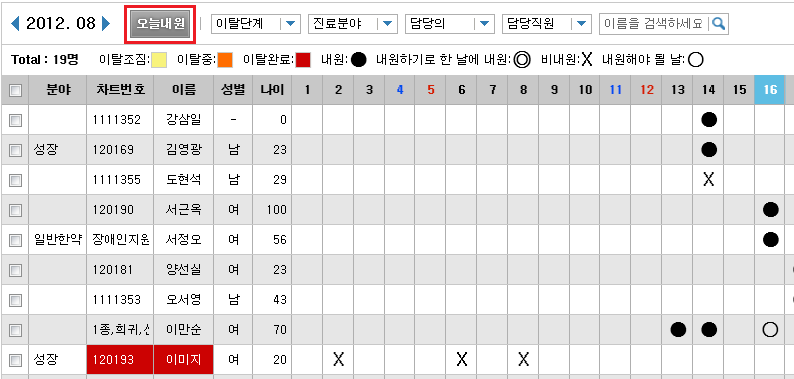Check the box for 이미지's row
Image resolution: width=794 pixels, height=379 pixels.
tap(16, 360)
